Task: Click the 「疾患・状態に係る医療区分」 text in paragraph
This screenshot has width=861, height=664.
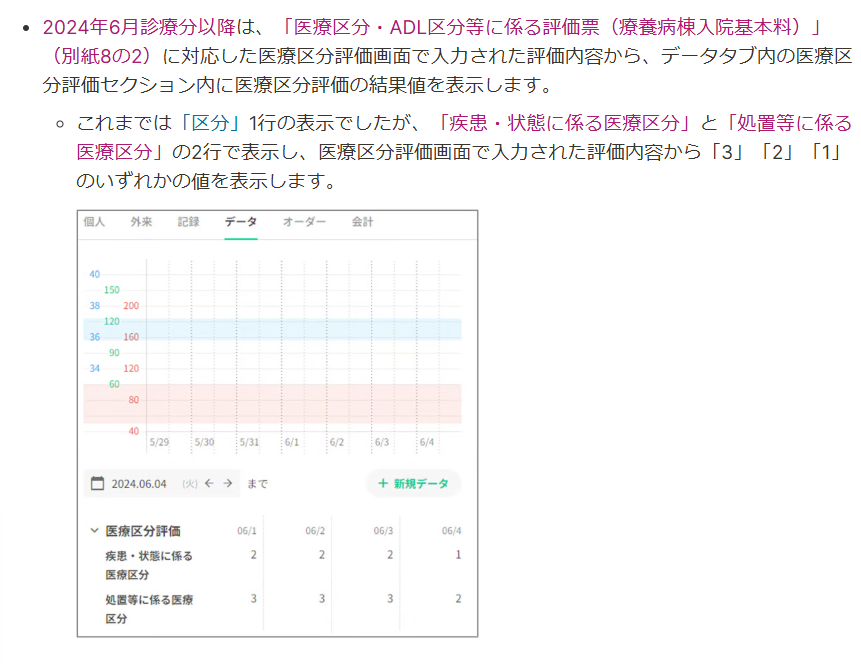Action: point(564,123)
